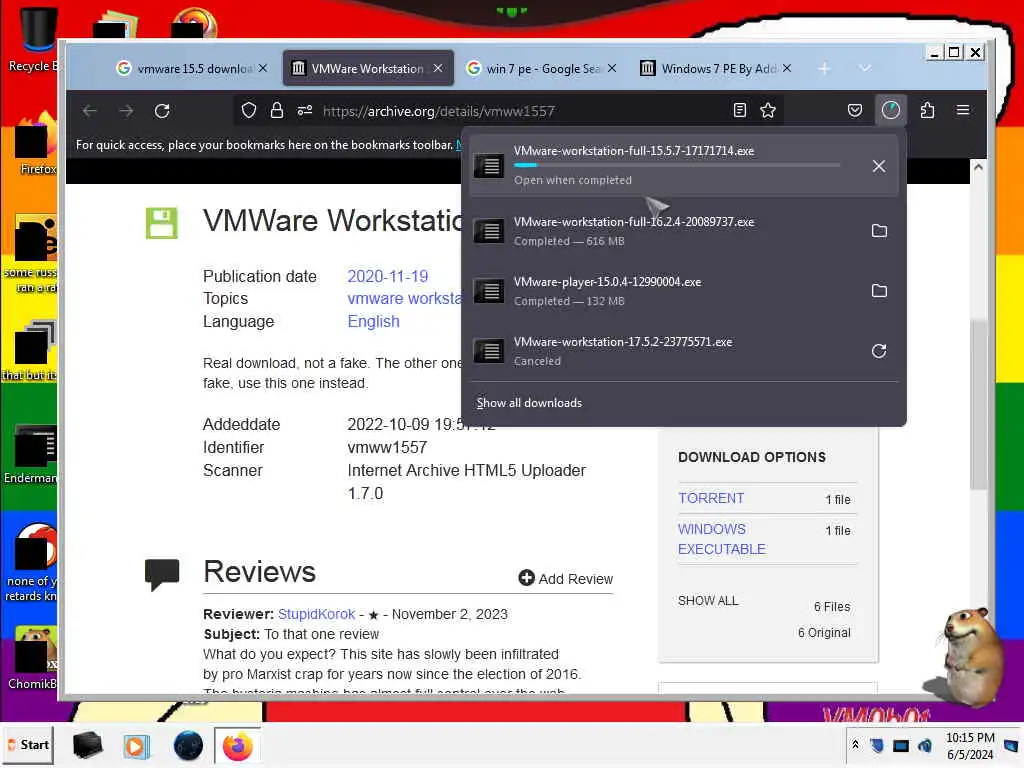Open the VMware-player-15.0.4-12990004.exe entry
Image resolution: width=1024 pixels, height=768 pixels.
[683, 291]
